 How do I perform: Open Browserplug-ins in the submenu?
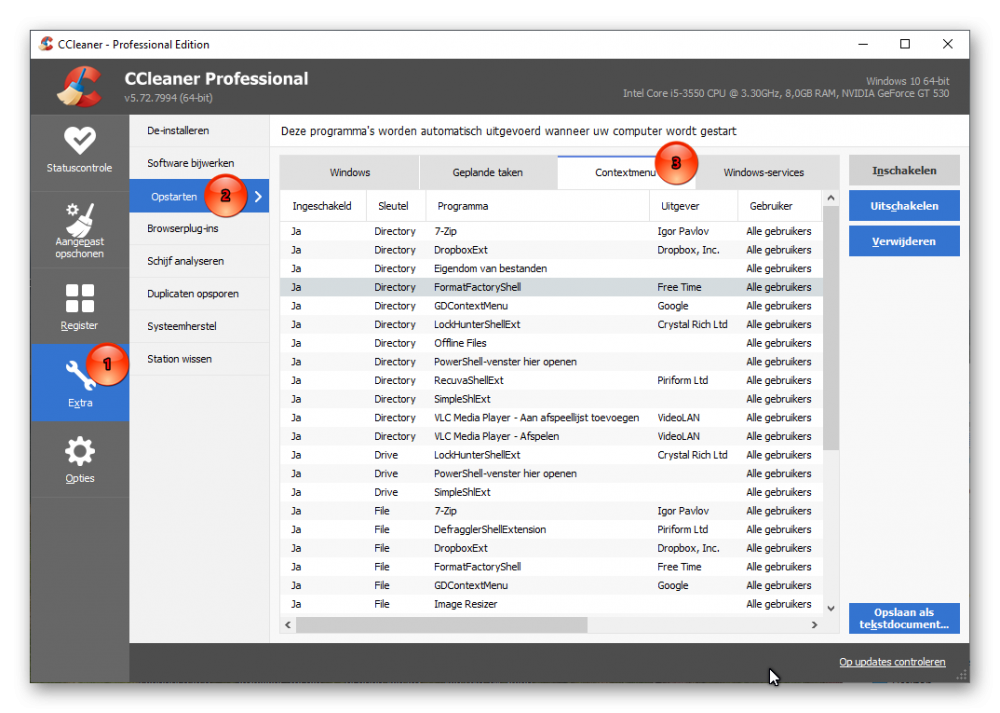[x=183, y=229]
